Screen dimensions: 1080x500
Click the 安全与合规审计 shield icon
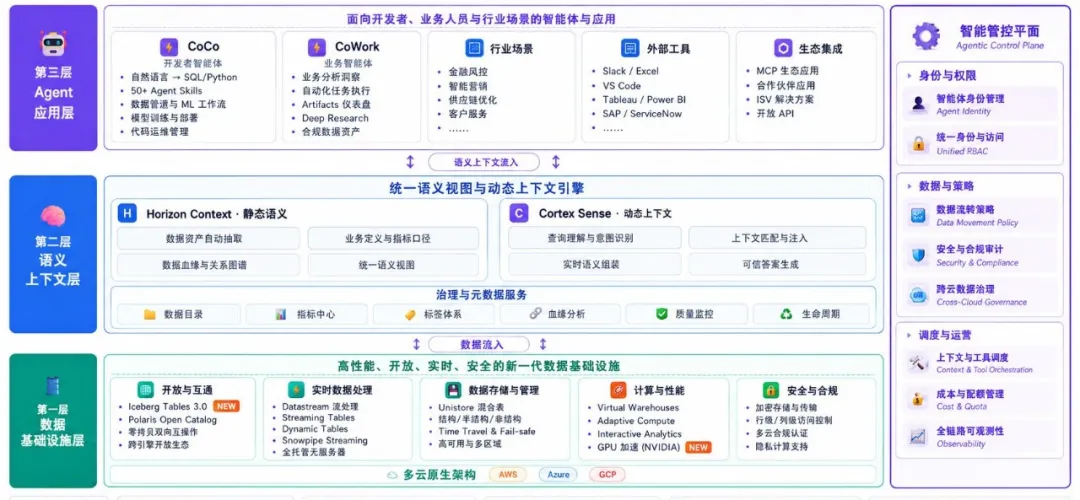click(x=918, y=256)
